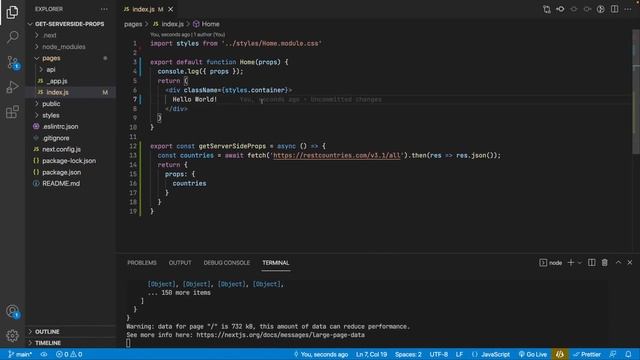This screenshot has height=360, width=640.
Task: Open the Manage gear settings icon
Action: 12,336
